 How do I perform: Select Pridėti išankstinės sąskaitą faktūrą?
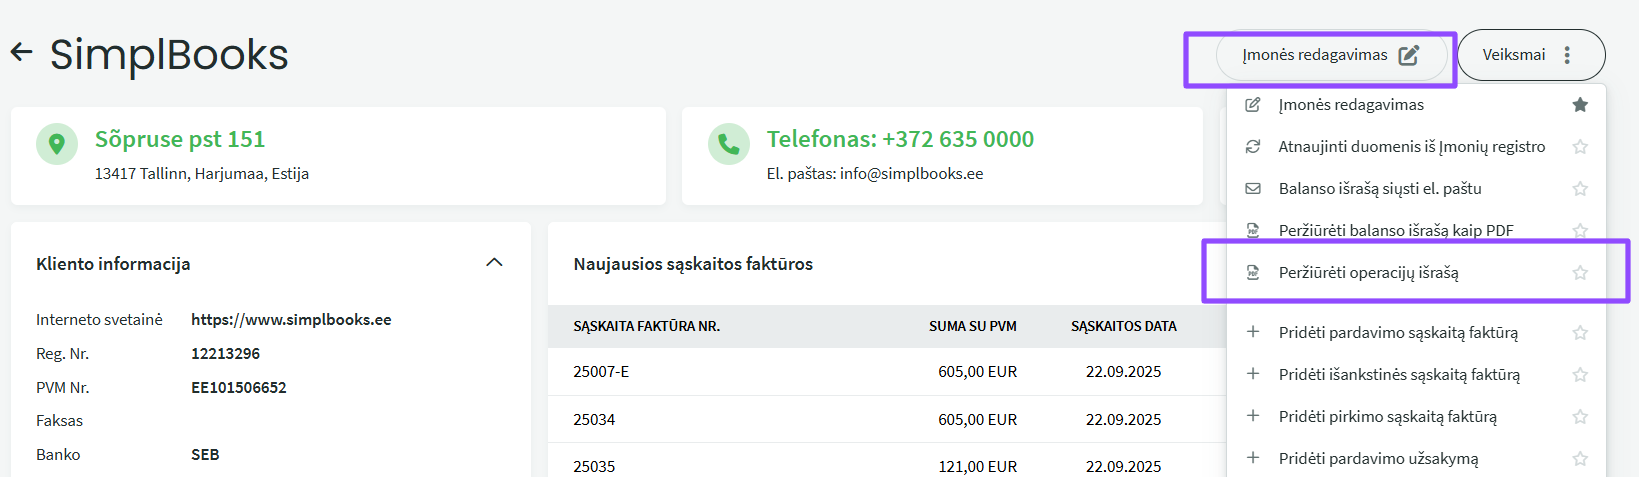pos(1399,375)
